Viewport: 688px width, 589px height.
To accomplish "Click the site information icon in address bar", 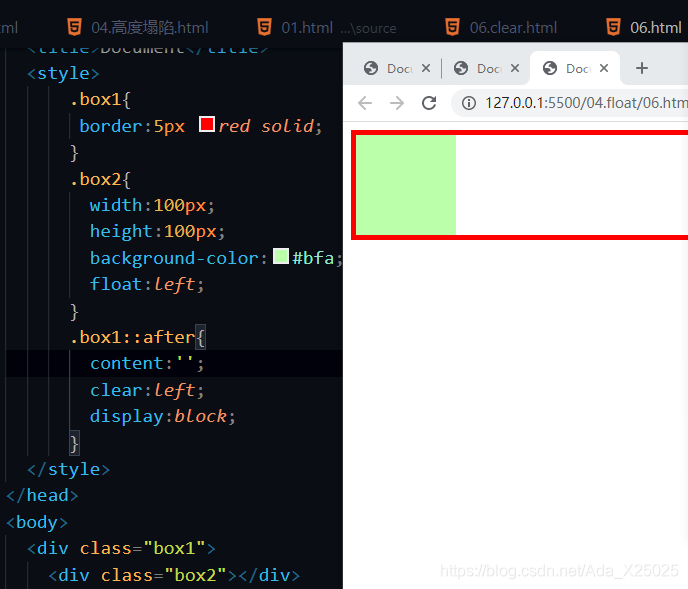I will click(x=469, y=103).
